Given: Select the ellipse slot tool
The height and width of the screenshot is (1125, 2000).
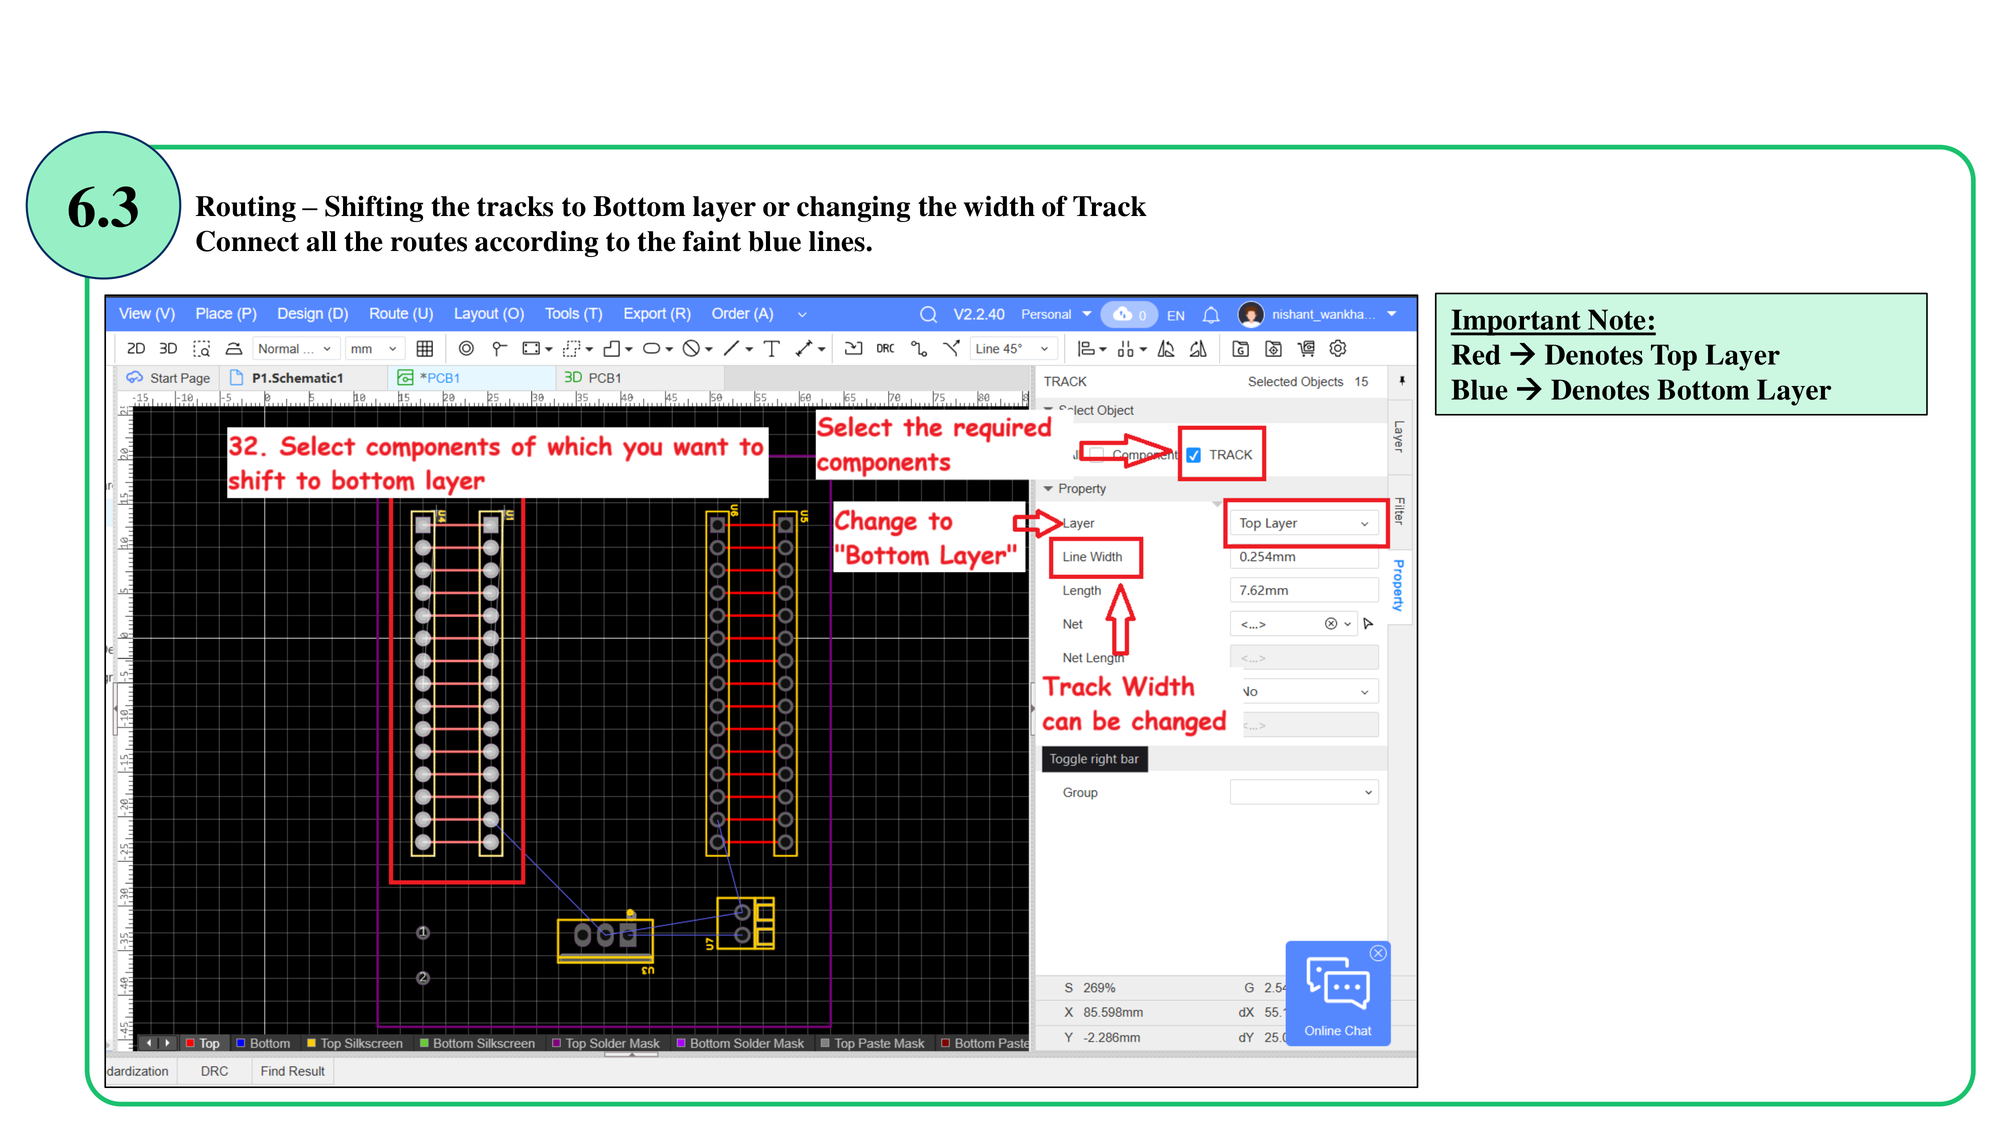Looking at the screenshot, I should 651,349.
